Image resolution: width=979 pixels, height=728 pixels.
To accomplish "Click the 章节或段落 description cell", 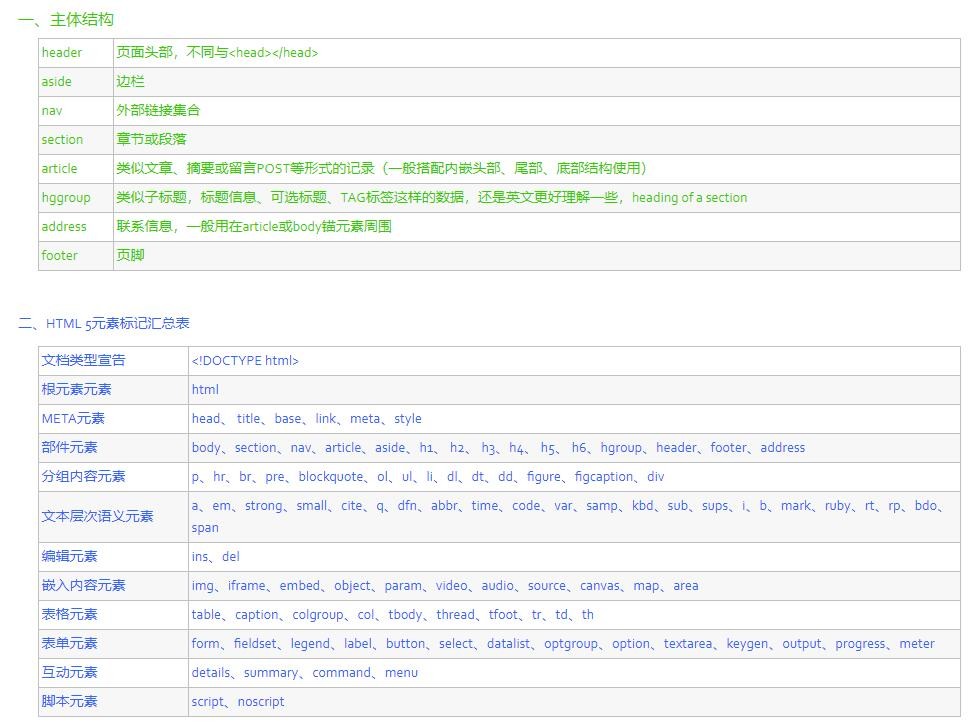I will 151,139.
